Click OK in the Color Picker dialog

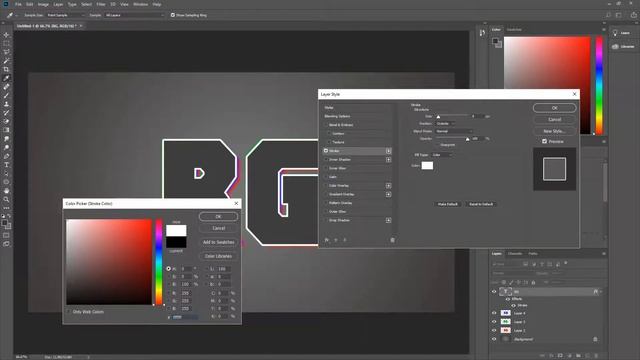click(x=218, y=216)
